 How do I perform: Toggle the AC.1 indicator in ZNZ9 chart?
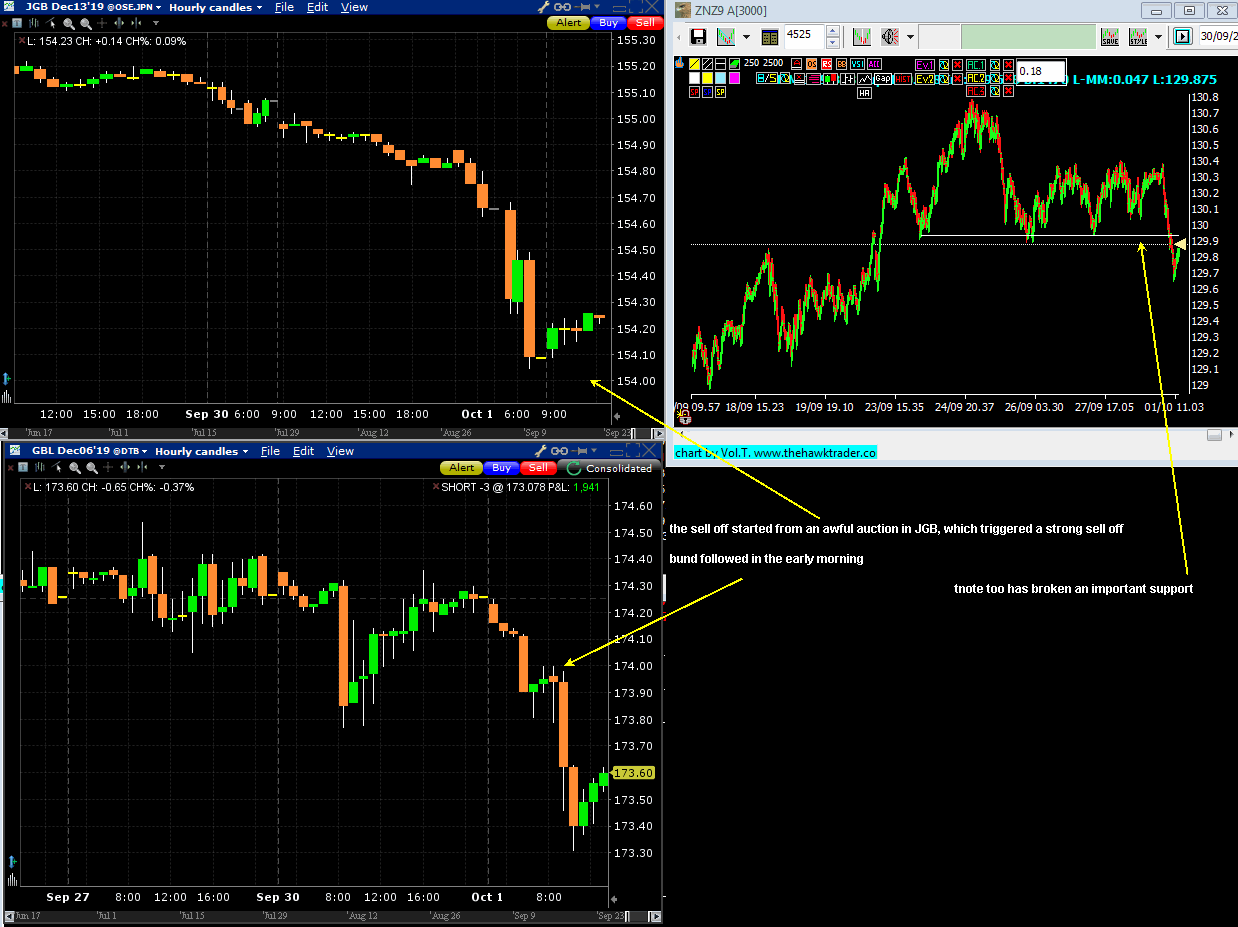[976, 64]
